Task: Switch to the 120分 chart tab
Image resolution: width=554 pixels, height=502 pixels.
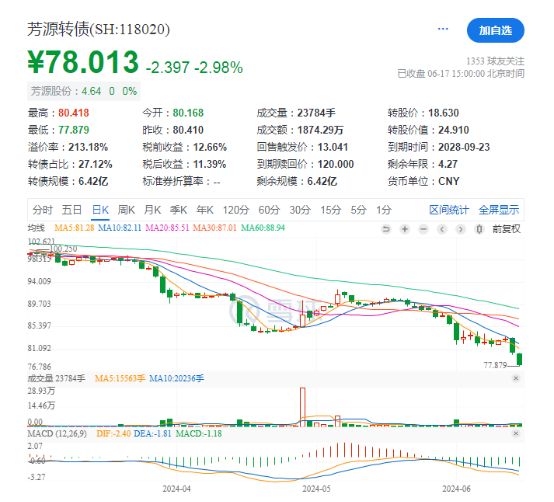Action: [x=236, y=210]
